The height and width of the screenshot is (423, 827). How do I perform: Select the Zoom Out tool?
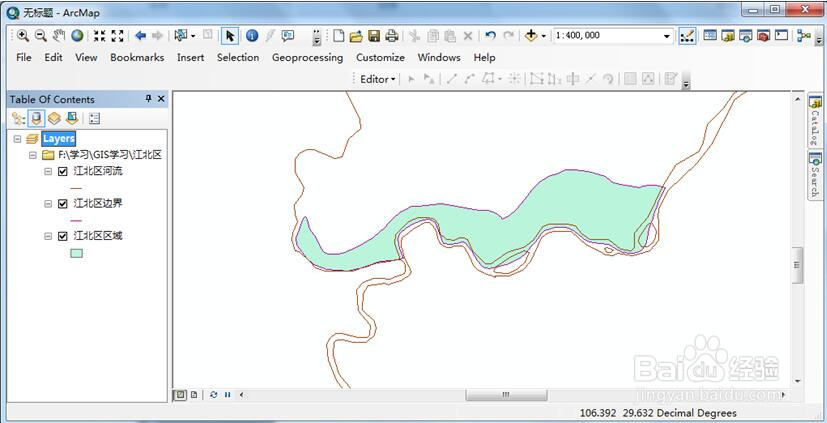coord(41,36)
